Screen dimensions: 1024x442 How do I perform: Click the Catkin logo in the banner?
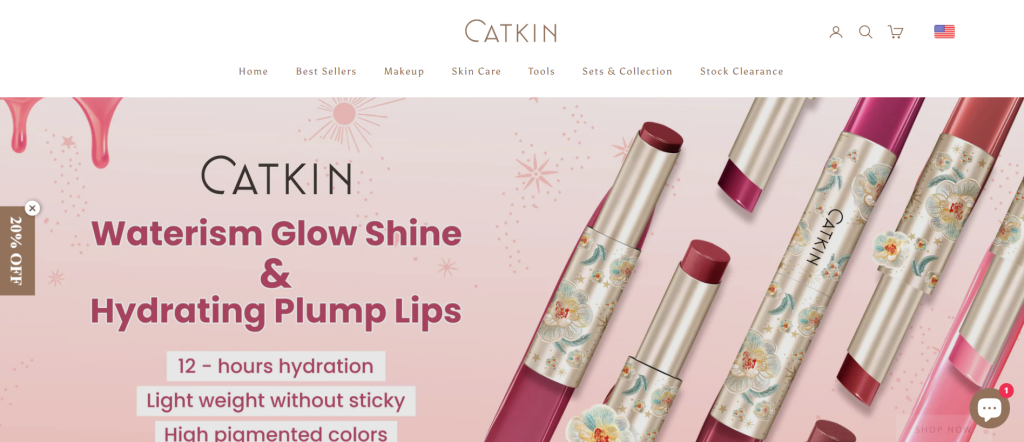click(x=276, y=175)
